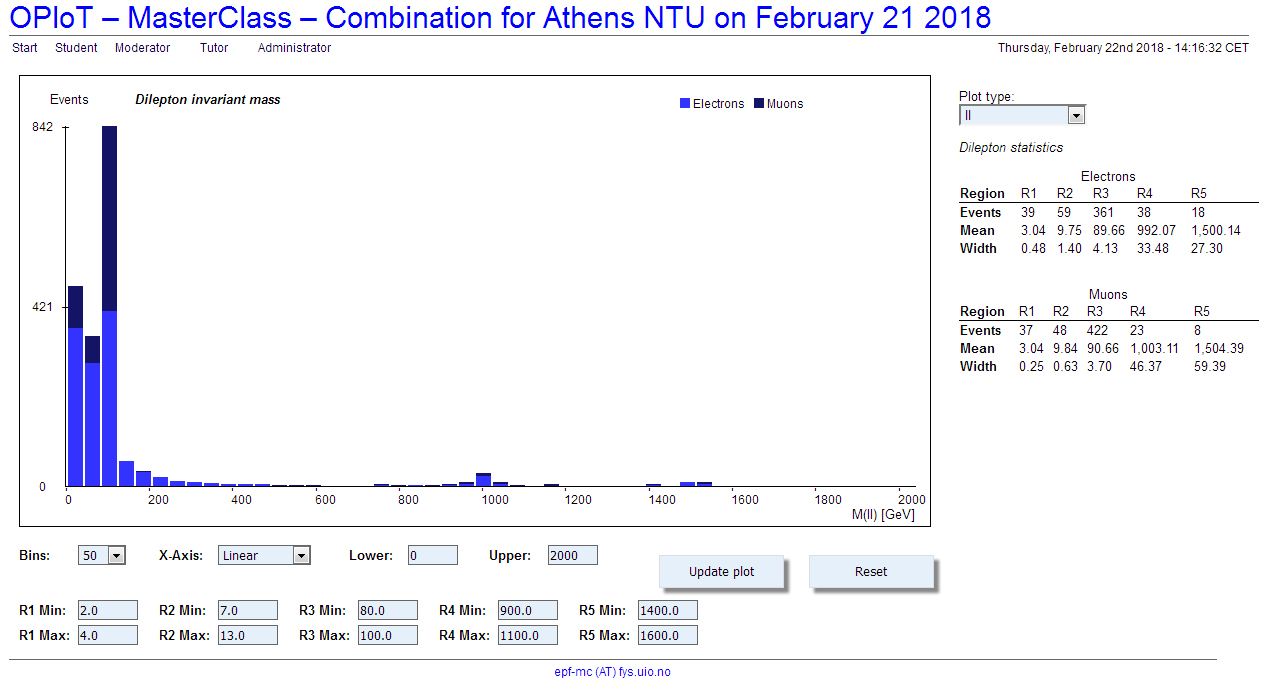Focus the Lower axis limit field
This screenshot has width=1264, height=683.
coord(433,555)
